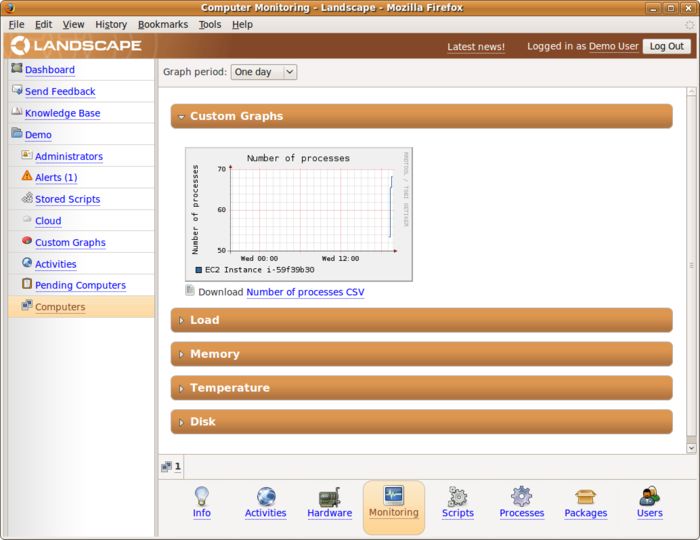Click the Custom Graphs sidebar icon

[27, 241]
